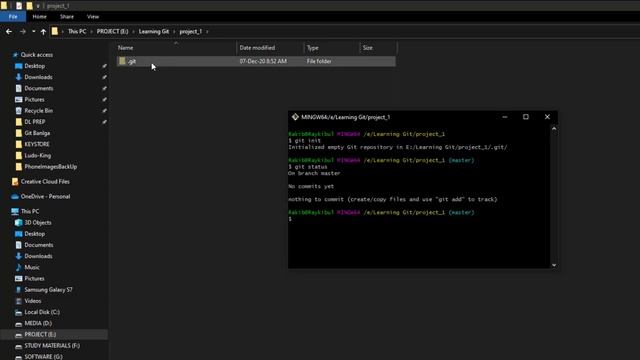Sort by the Size column header
Viewport: 640px width, 360px height.
pyautogui.click(x=378, y=48)
